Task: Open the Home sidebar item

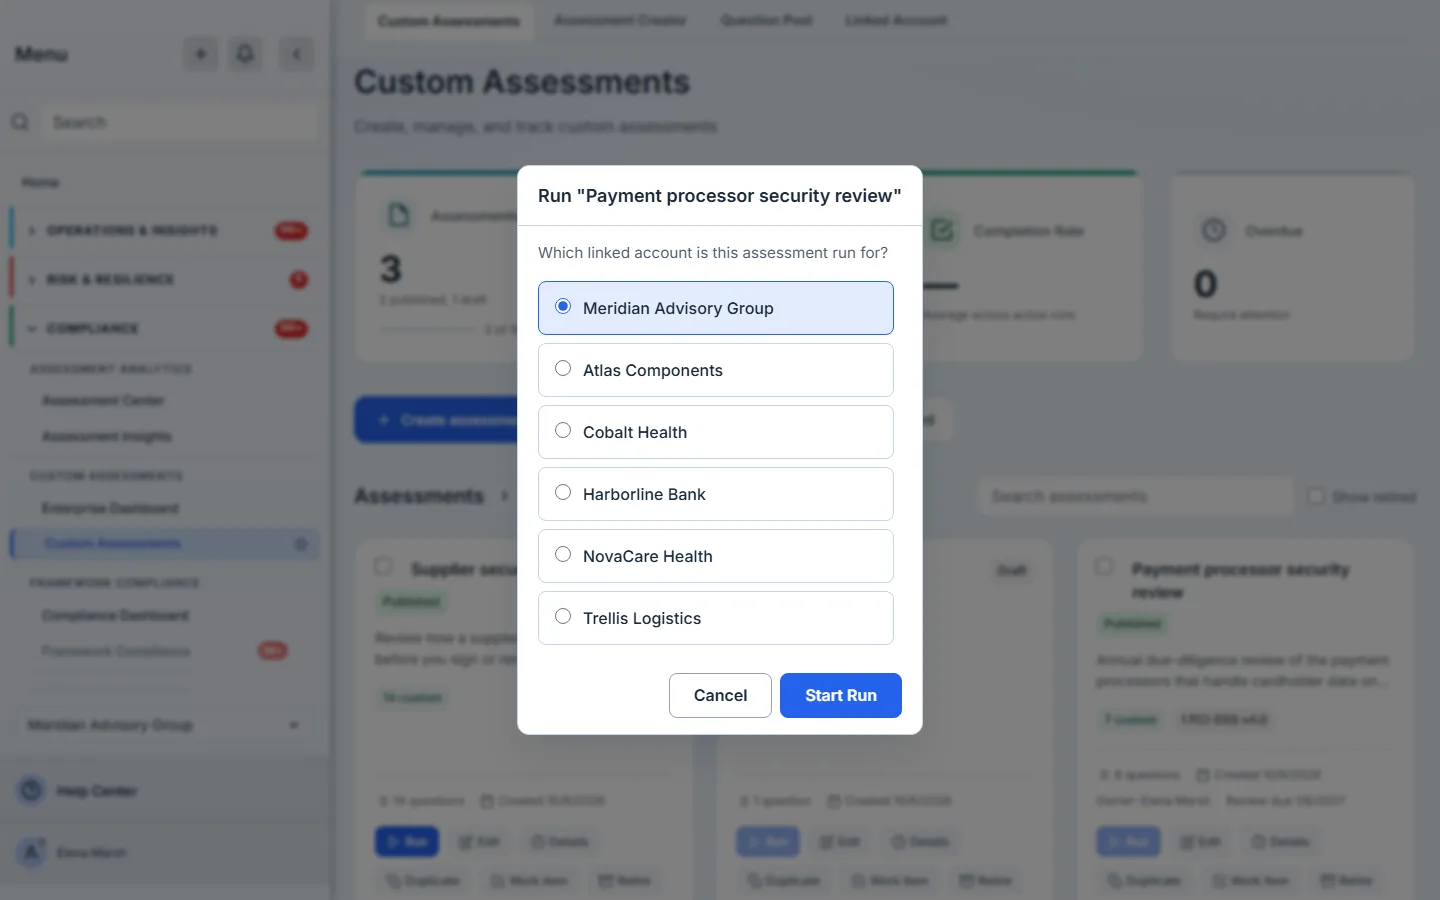Action: click(x=40, y=182)
